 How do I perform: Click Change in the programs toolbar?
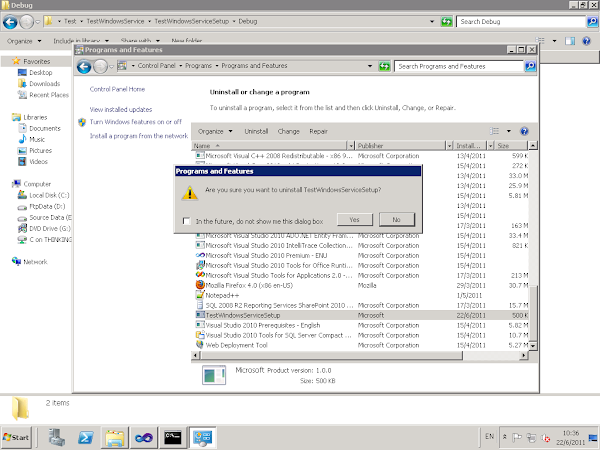(x=289, y=131)
